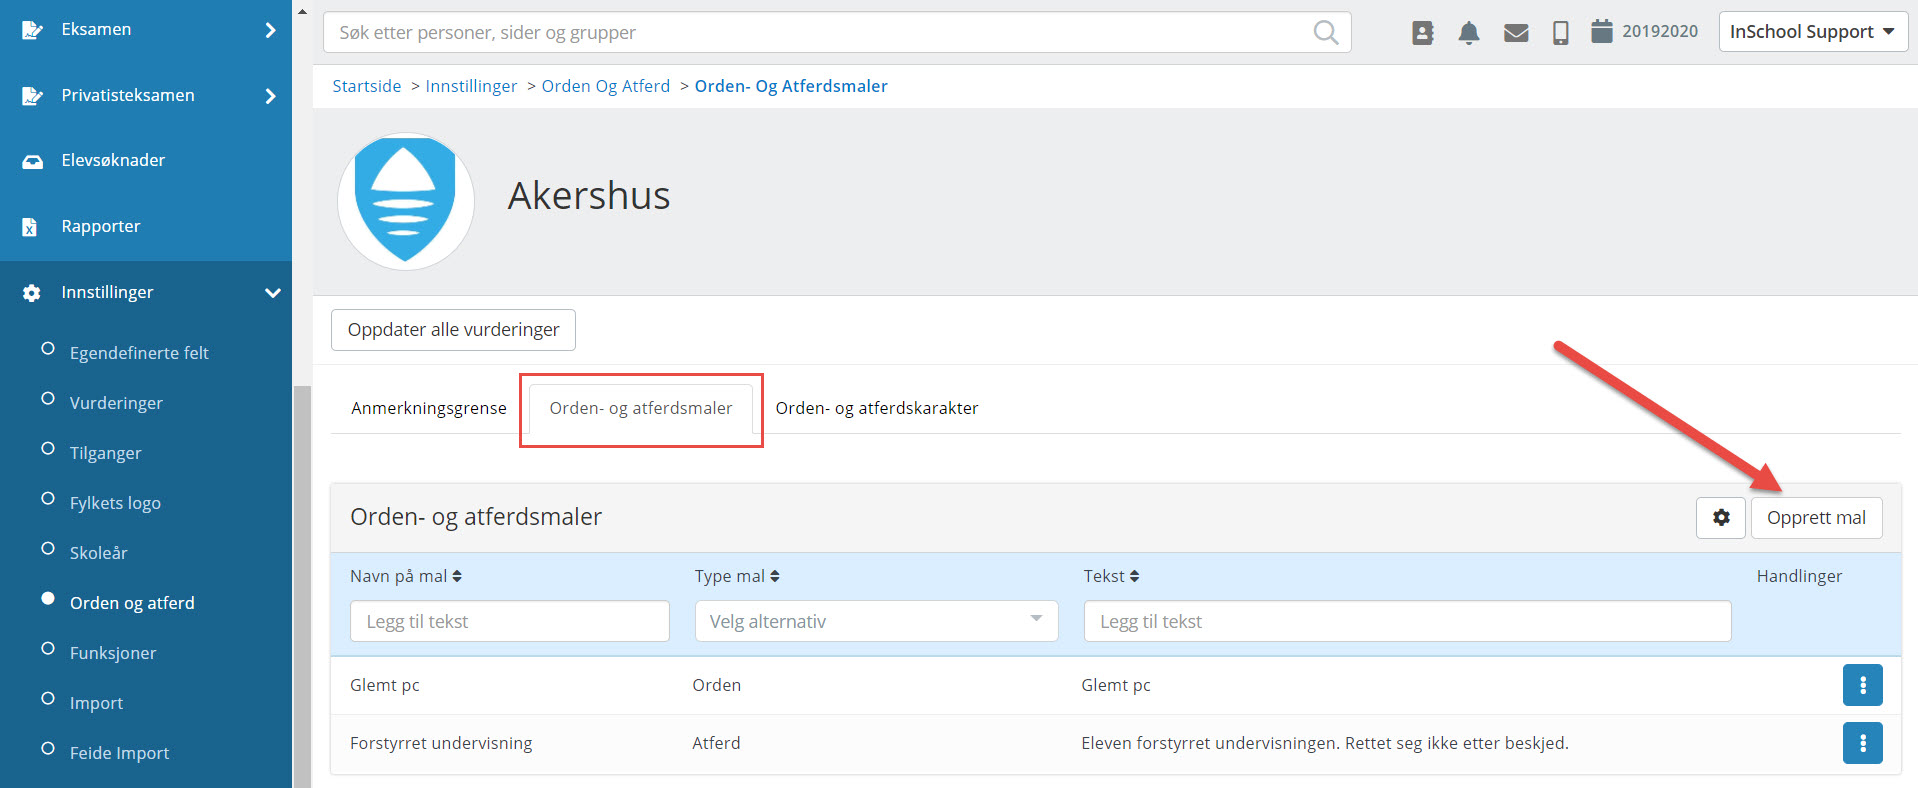Open table settings gear icon

point(1720,518)
